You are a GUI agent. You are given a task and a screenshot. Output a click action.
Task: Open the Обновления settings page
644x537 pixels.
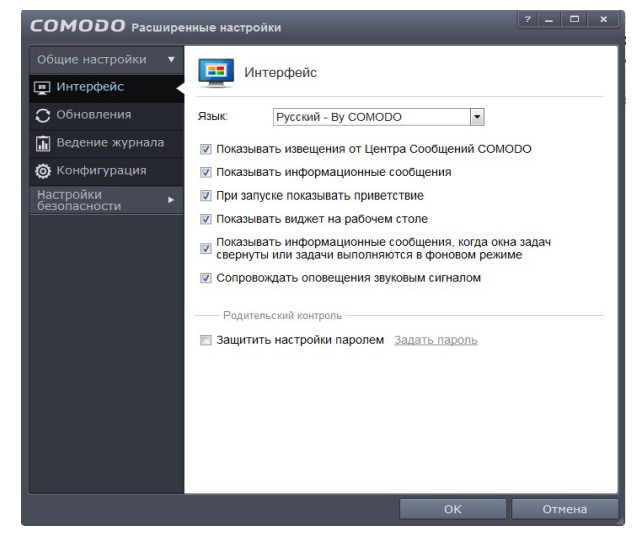pos(106,115)
